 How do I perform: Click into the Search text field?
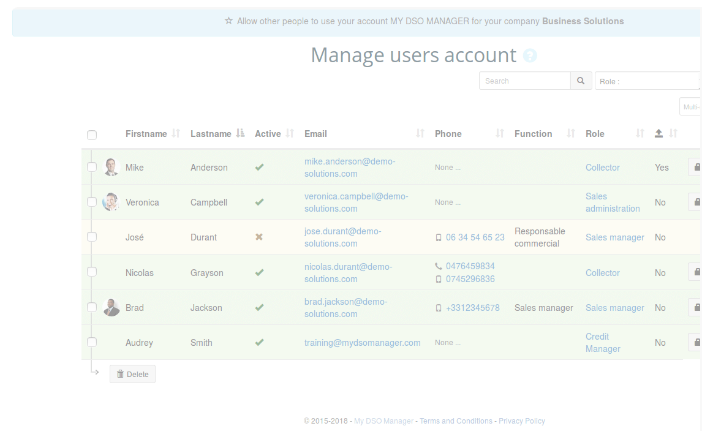point(524,81)
